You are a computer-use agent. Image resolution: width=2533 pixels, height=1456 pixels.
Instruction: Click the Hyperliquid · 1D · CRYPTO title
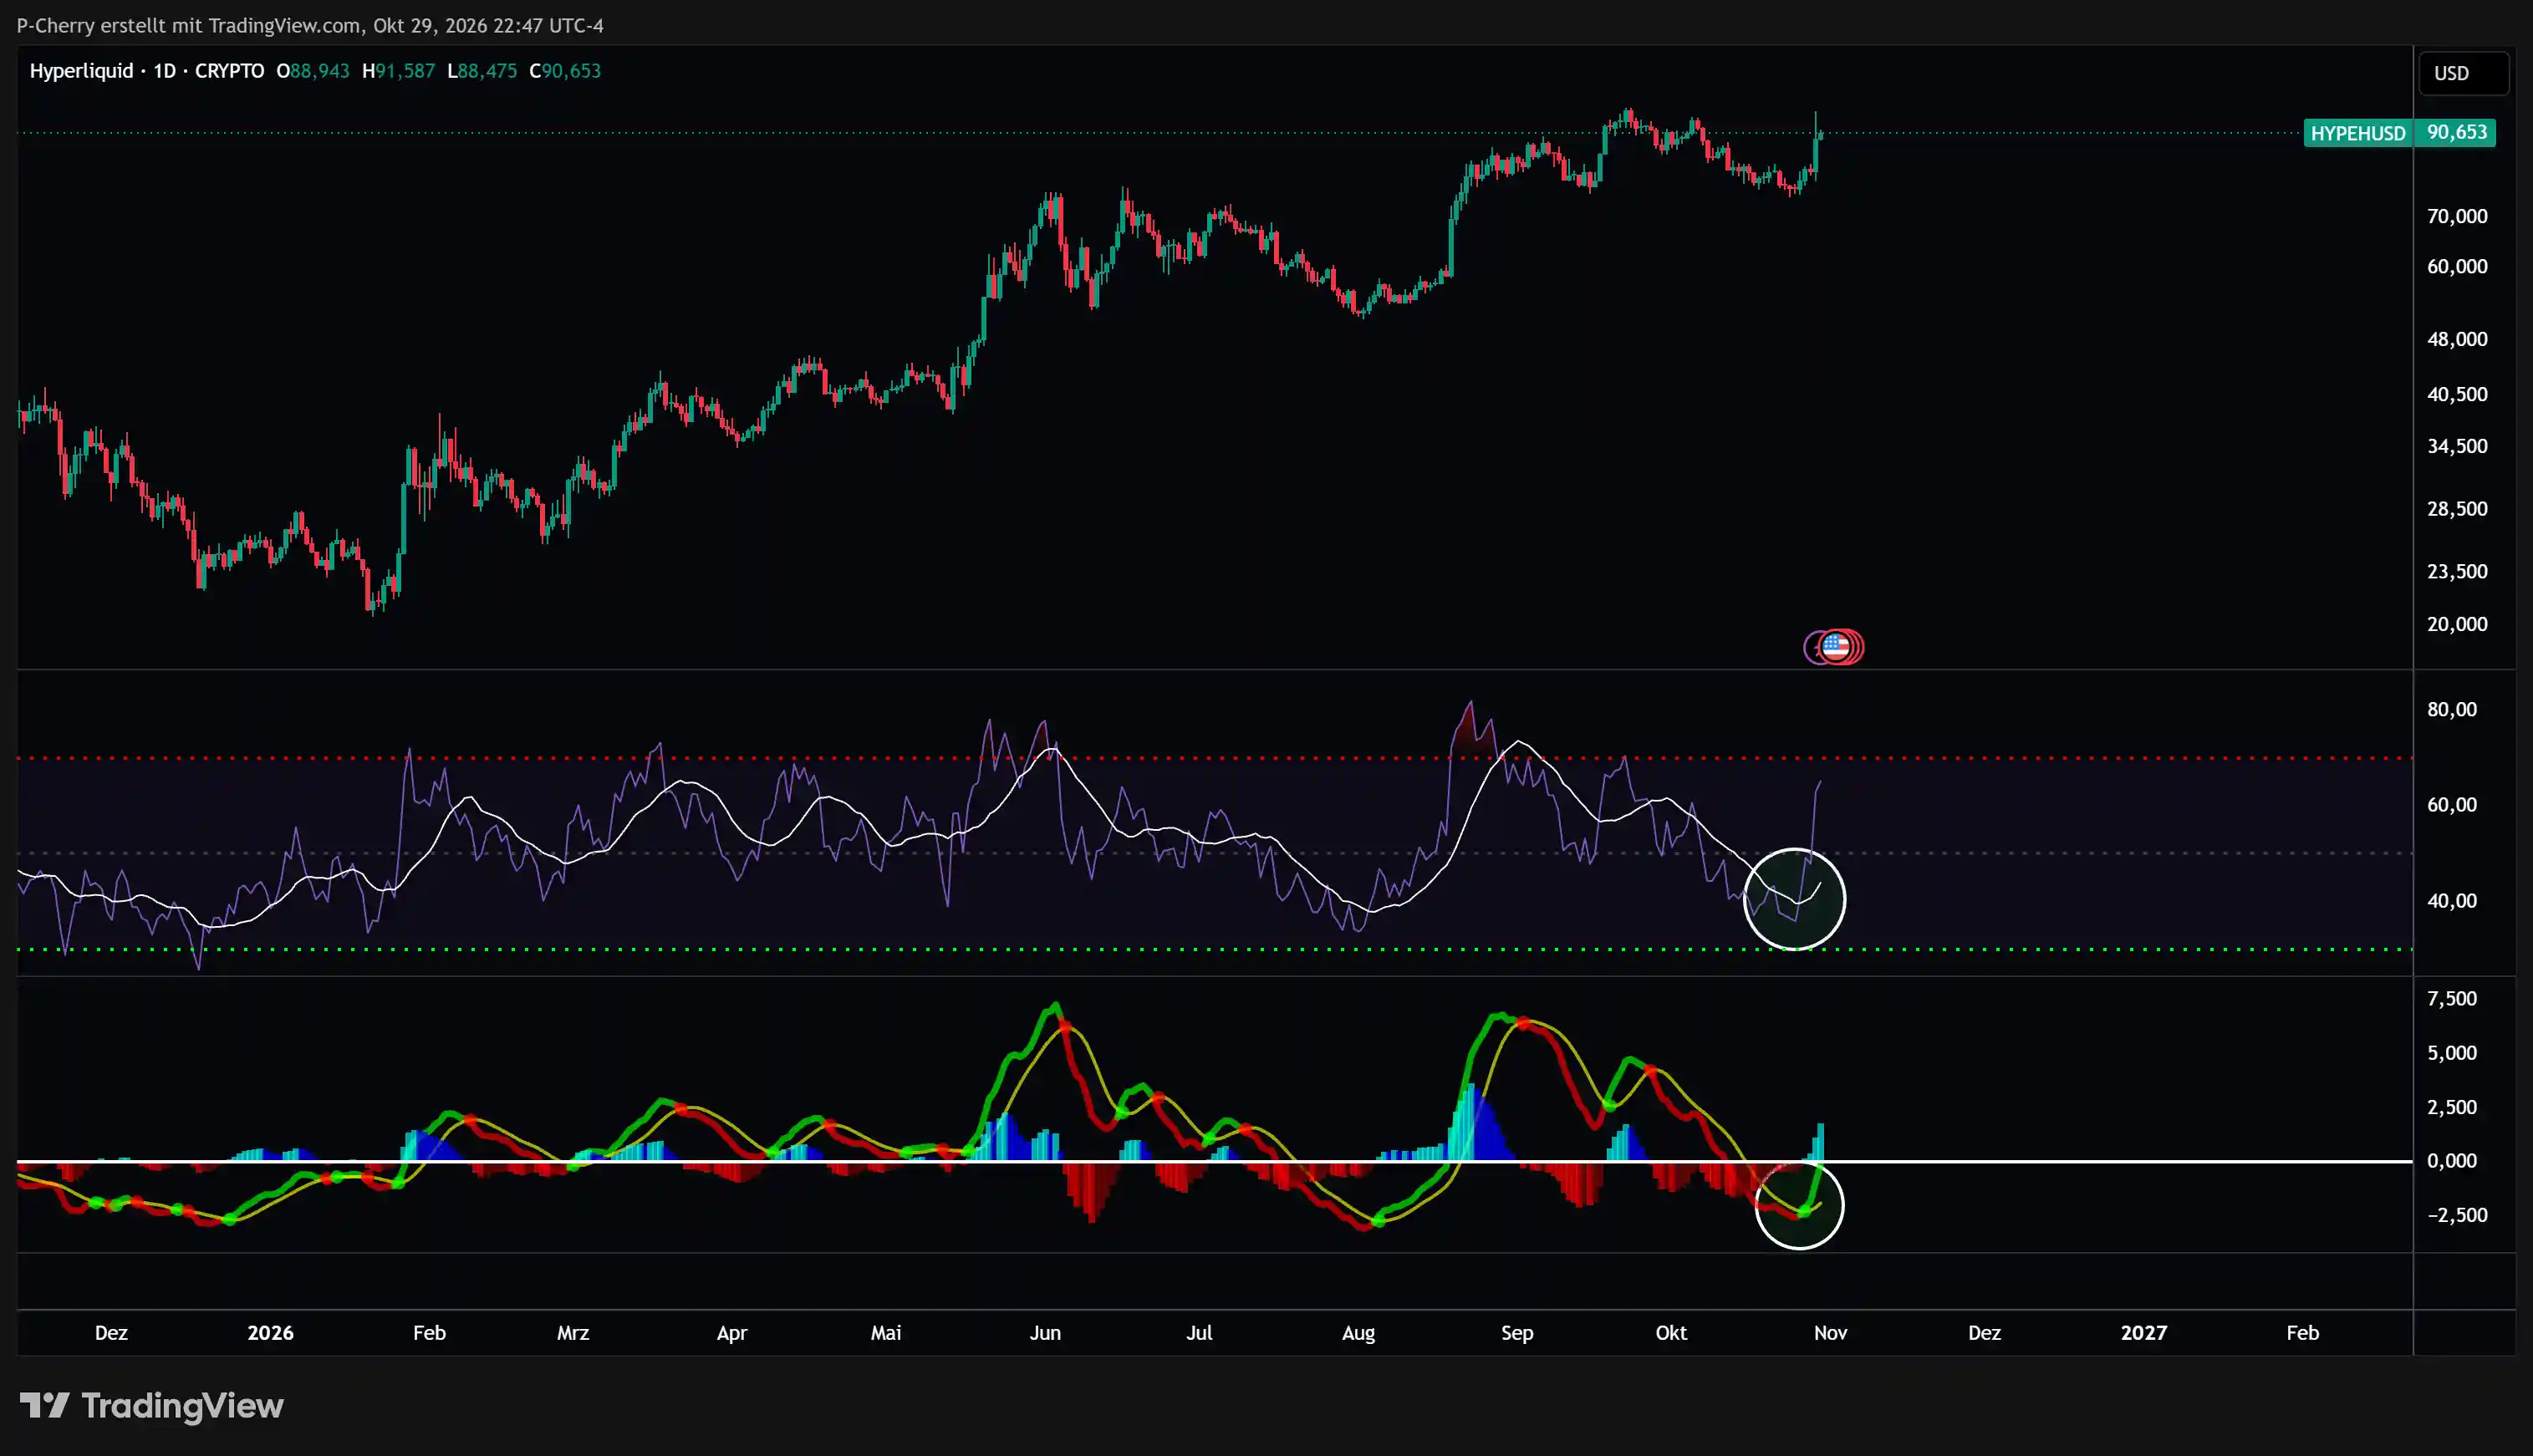[x=147, y=71]
